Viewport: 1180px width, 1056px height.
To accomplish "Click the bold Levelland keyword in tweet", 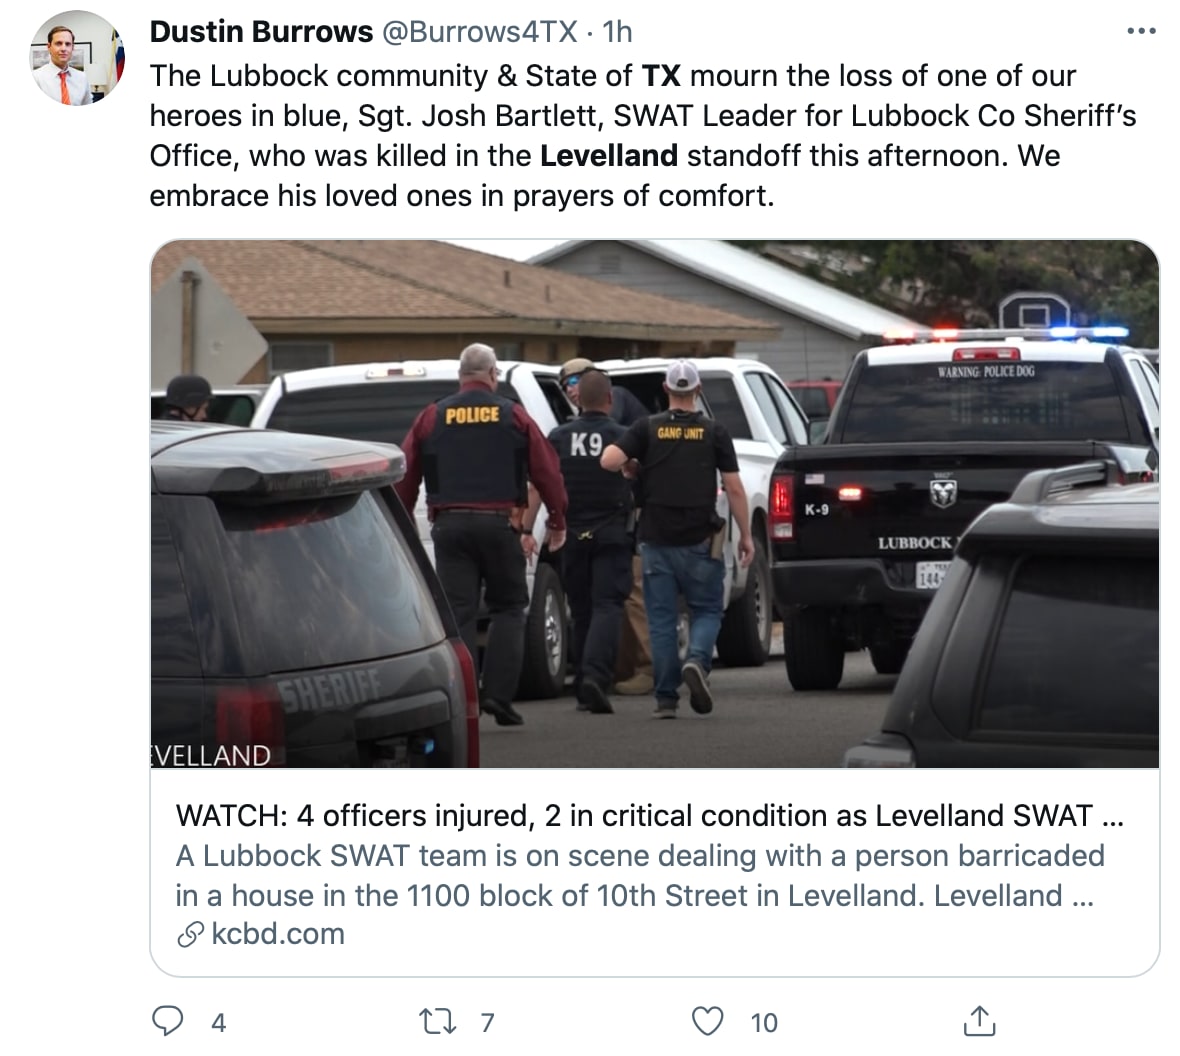I will 609,156.
